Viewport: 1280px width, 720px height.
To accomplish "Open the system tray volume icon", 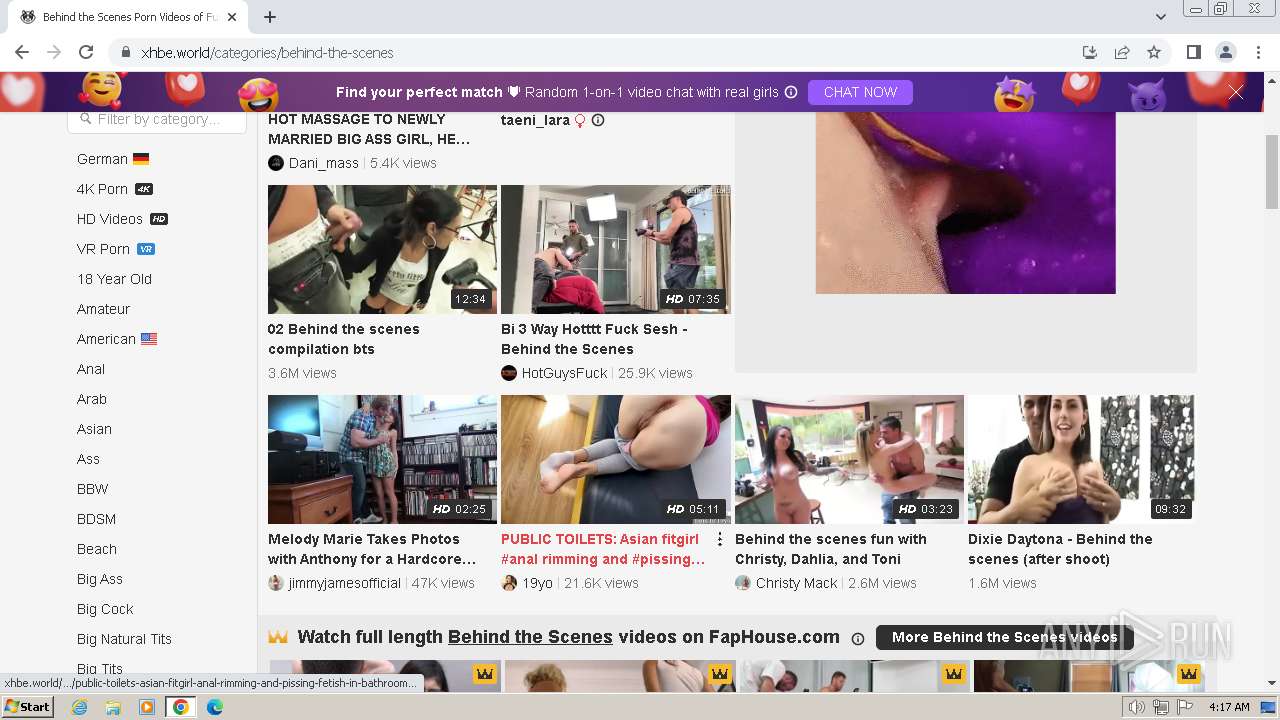I will point(1137,707).
